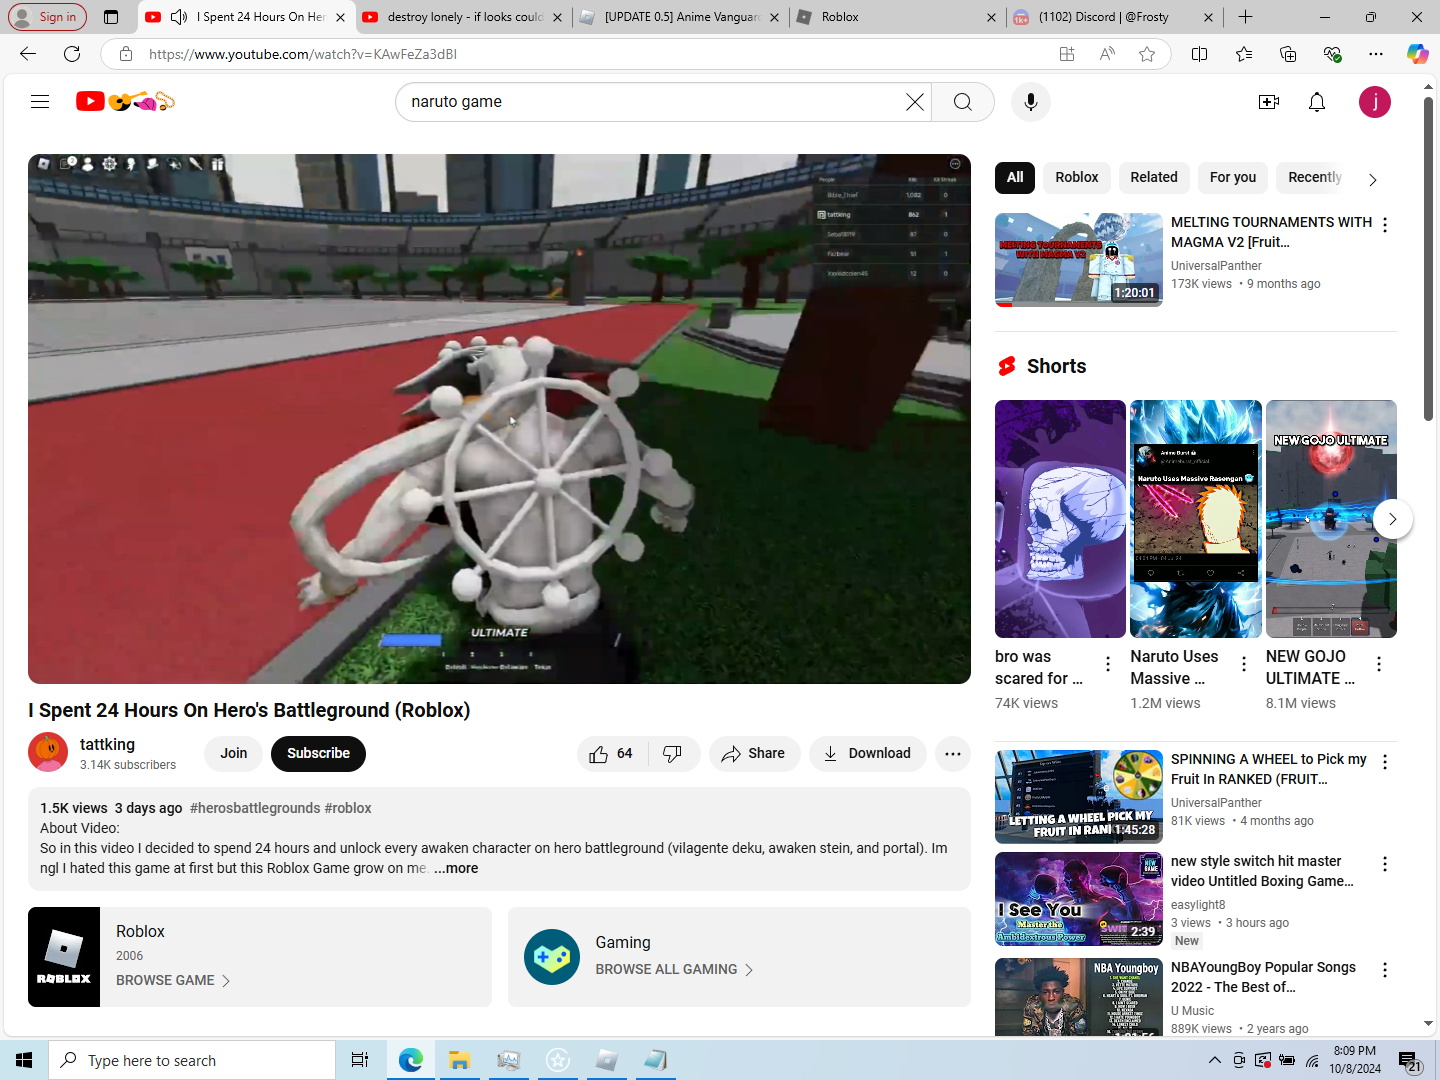
Task: Open options for Naruto Uses Massive short
Action: click(1244, 664)
